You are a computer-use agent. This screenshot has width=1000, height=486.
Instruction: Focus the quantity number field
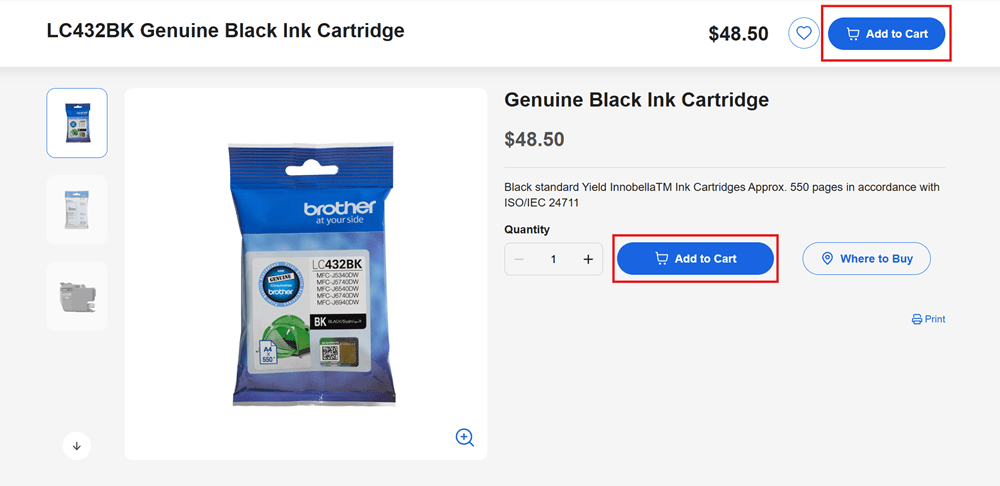553,259
